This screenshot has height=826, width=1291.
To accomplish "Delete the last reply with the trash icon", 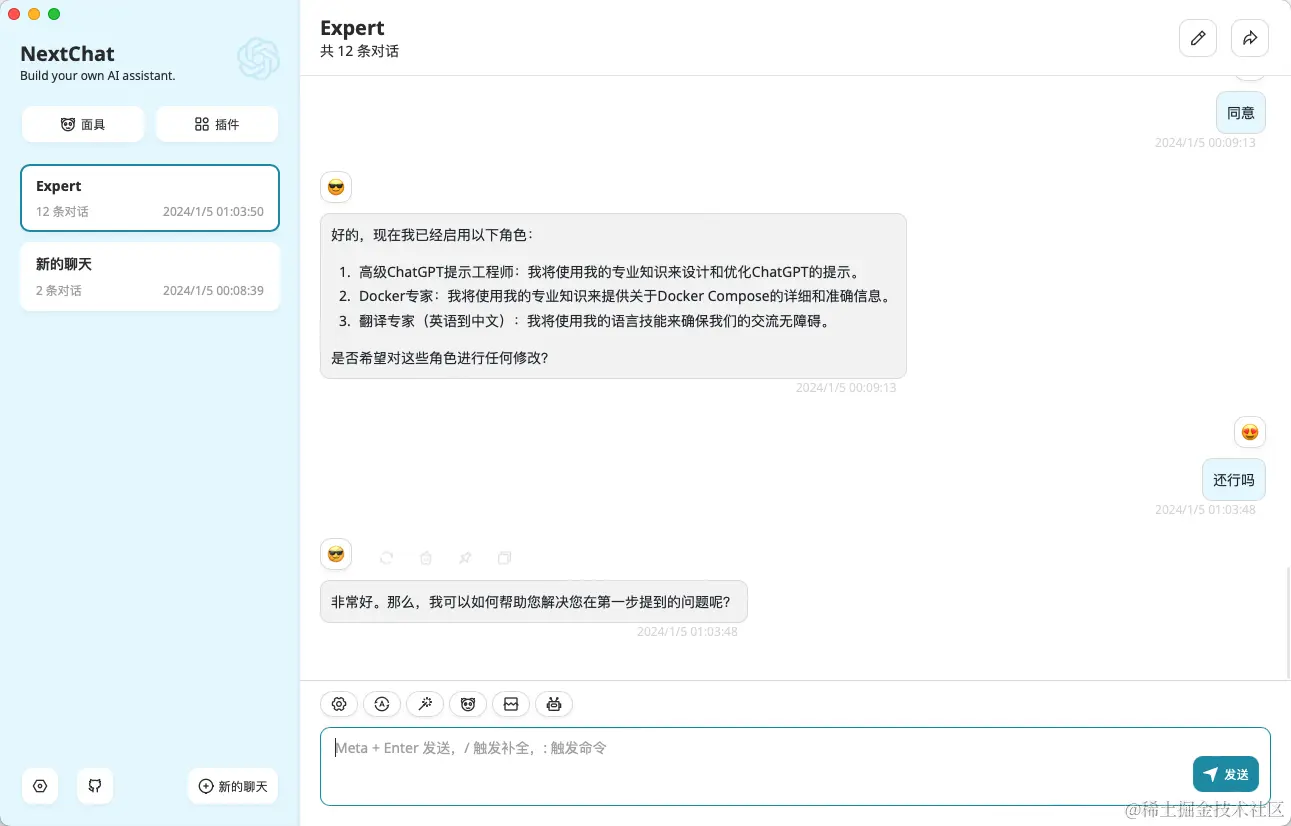I will pyautogui.click(x=426, y=558).
